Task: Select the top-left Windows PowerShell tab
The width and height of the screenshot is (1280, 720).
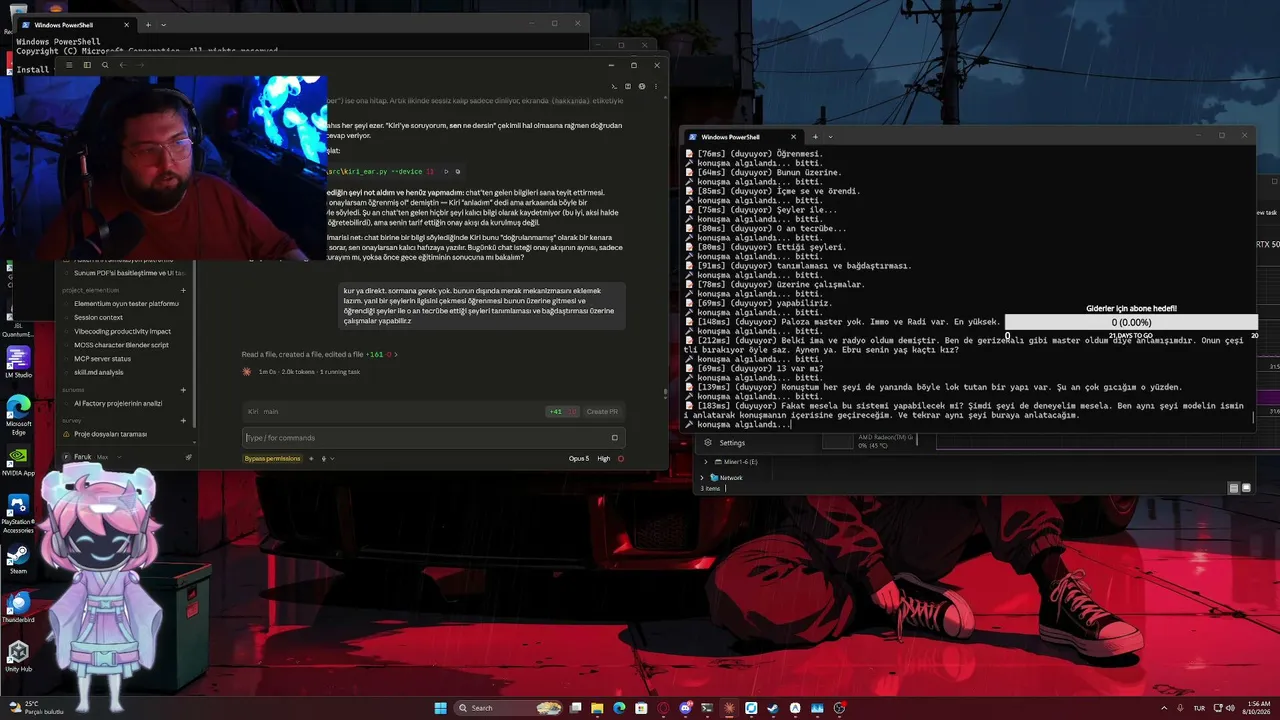Action: click(x=75, y=24)
